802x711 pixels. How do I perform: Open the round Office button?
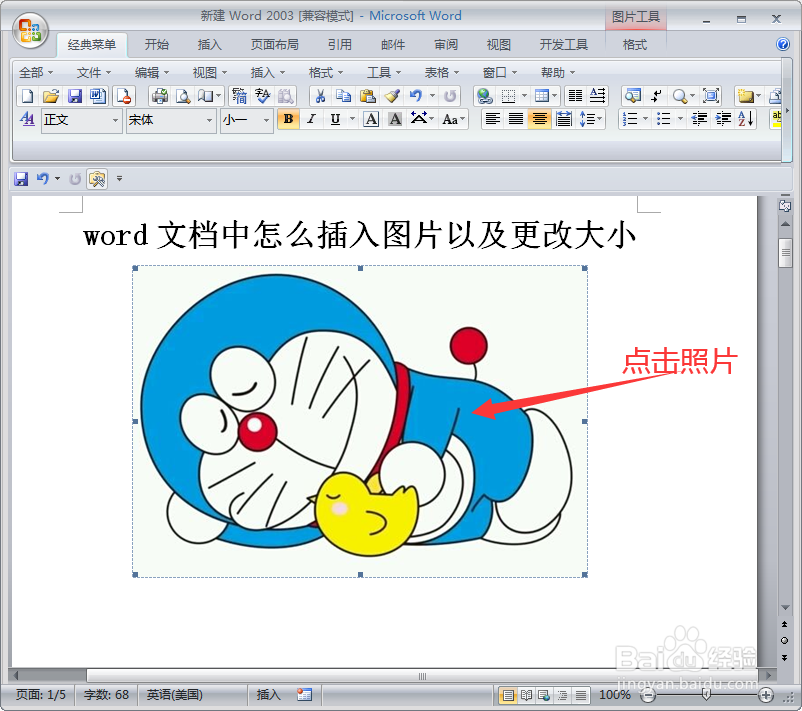coord(31,31)
